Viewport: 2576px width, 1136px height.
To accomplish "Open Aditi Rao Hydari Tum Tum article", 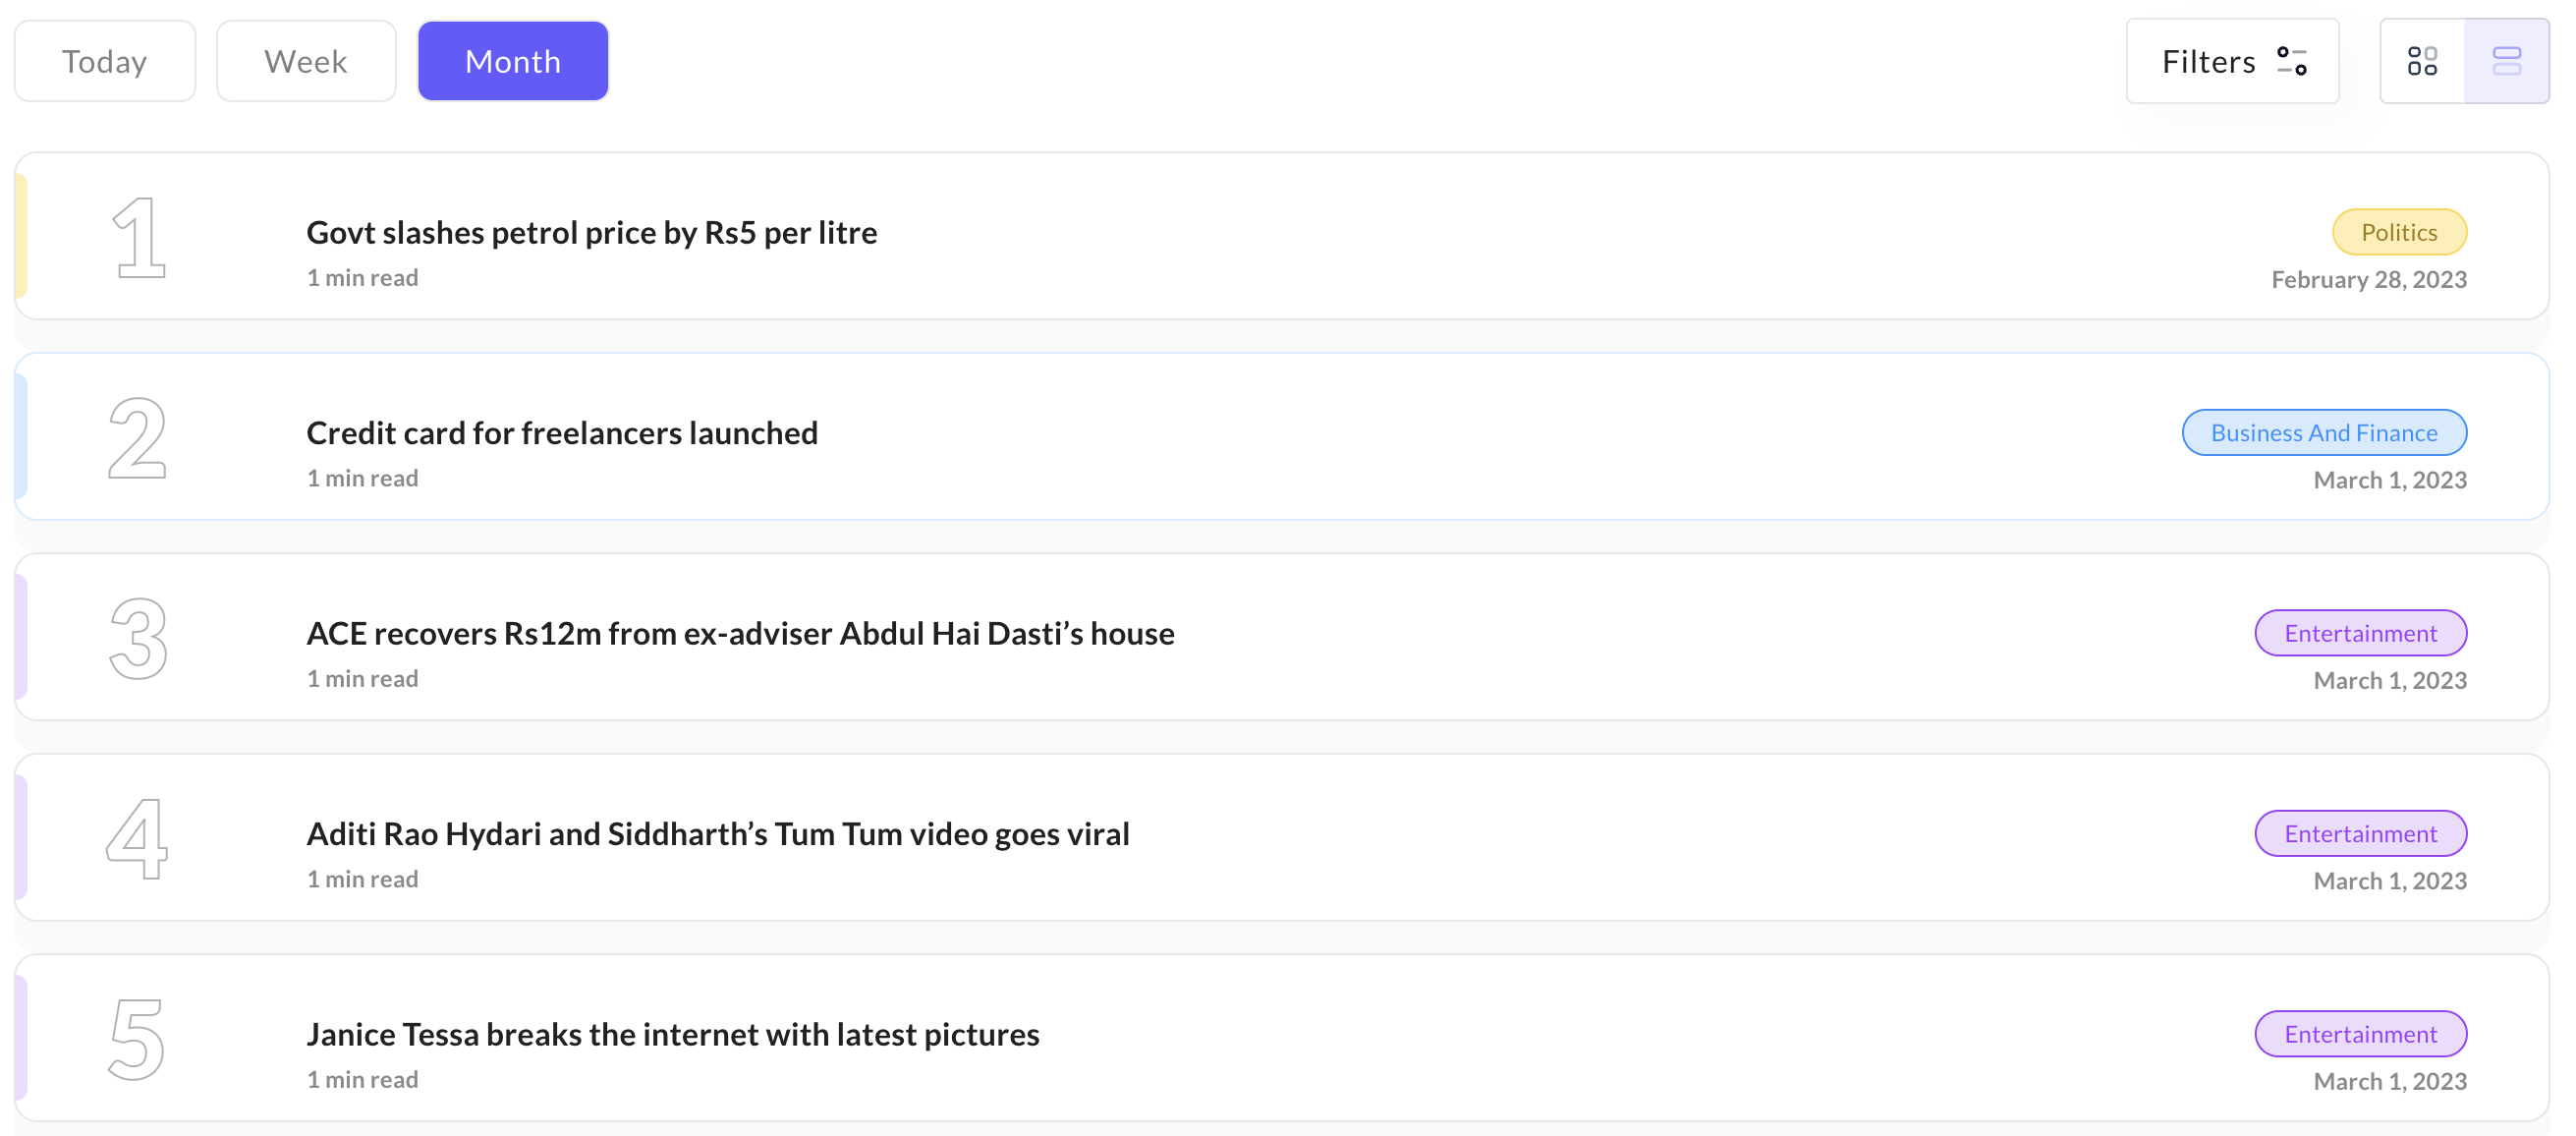I will click(718, 833).
